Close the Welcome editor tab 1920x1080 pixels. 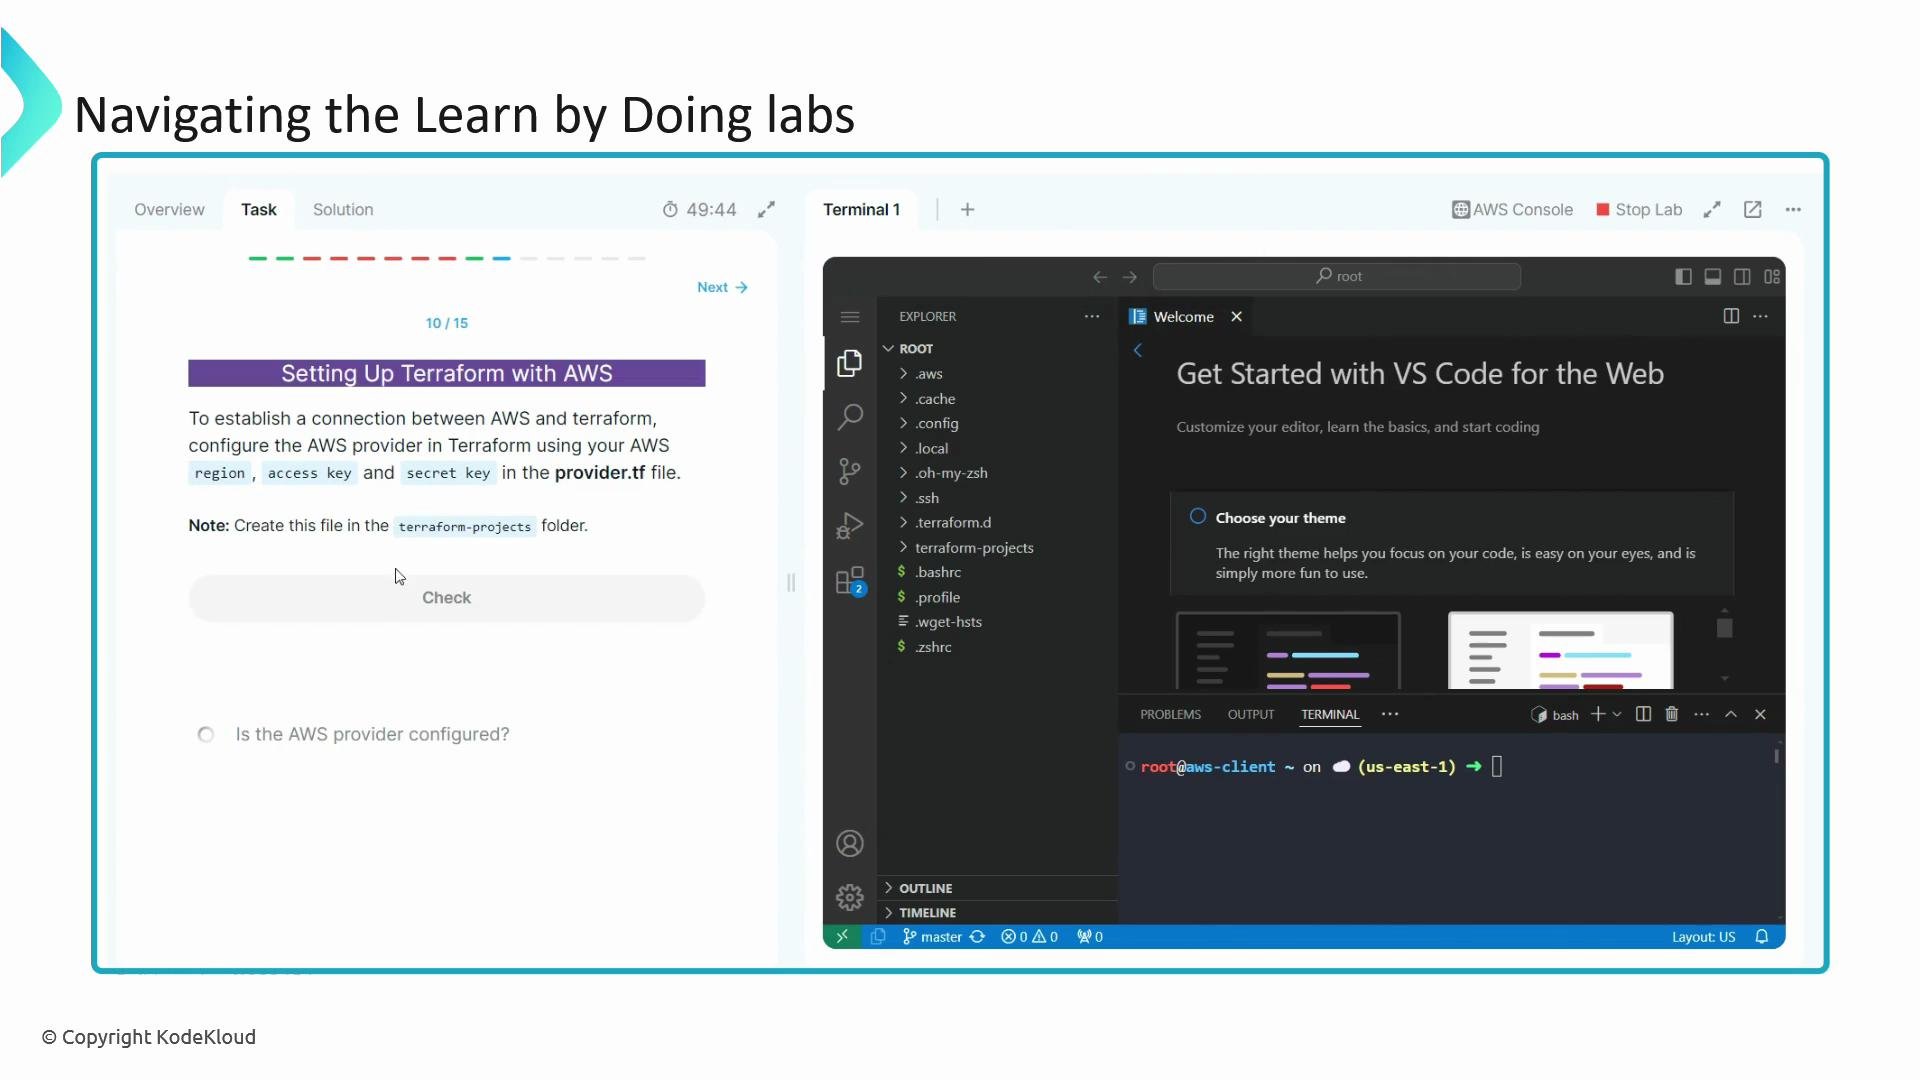1237,316
